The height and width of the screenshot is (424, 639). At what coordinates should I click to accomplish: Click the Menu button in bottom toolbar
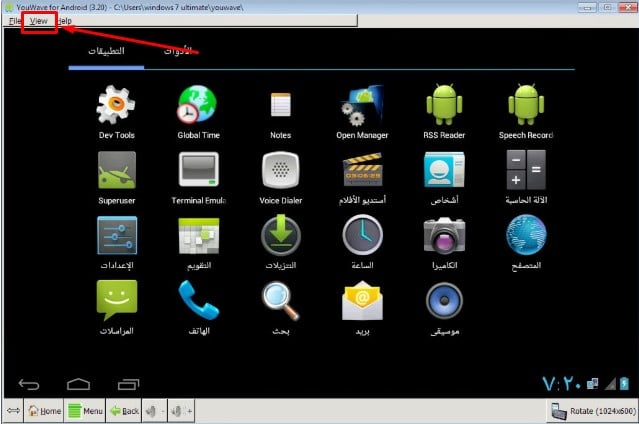pos(85,411)
